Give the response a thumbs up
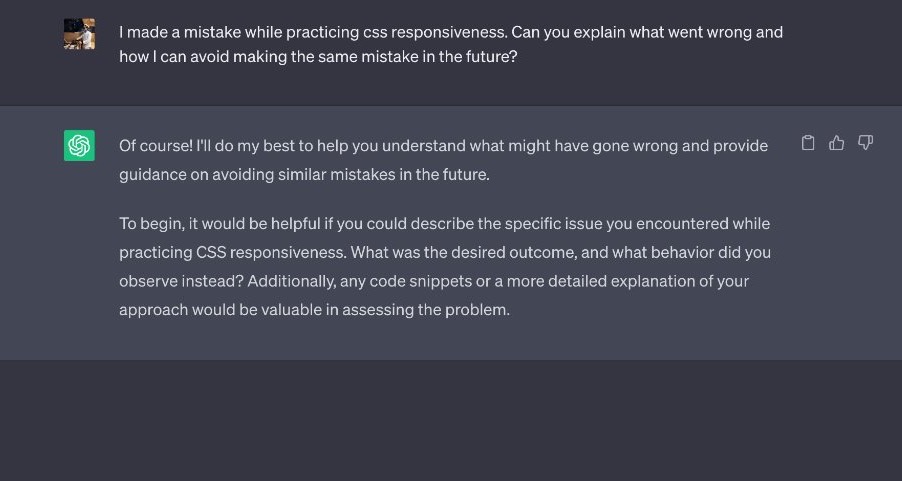This screenshot has height=481, width=902. tap(837, 143)
